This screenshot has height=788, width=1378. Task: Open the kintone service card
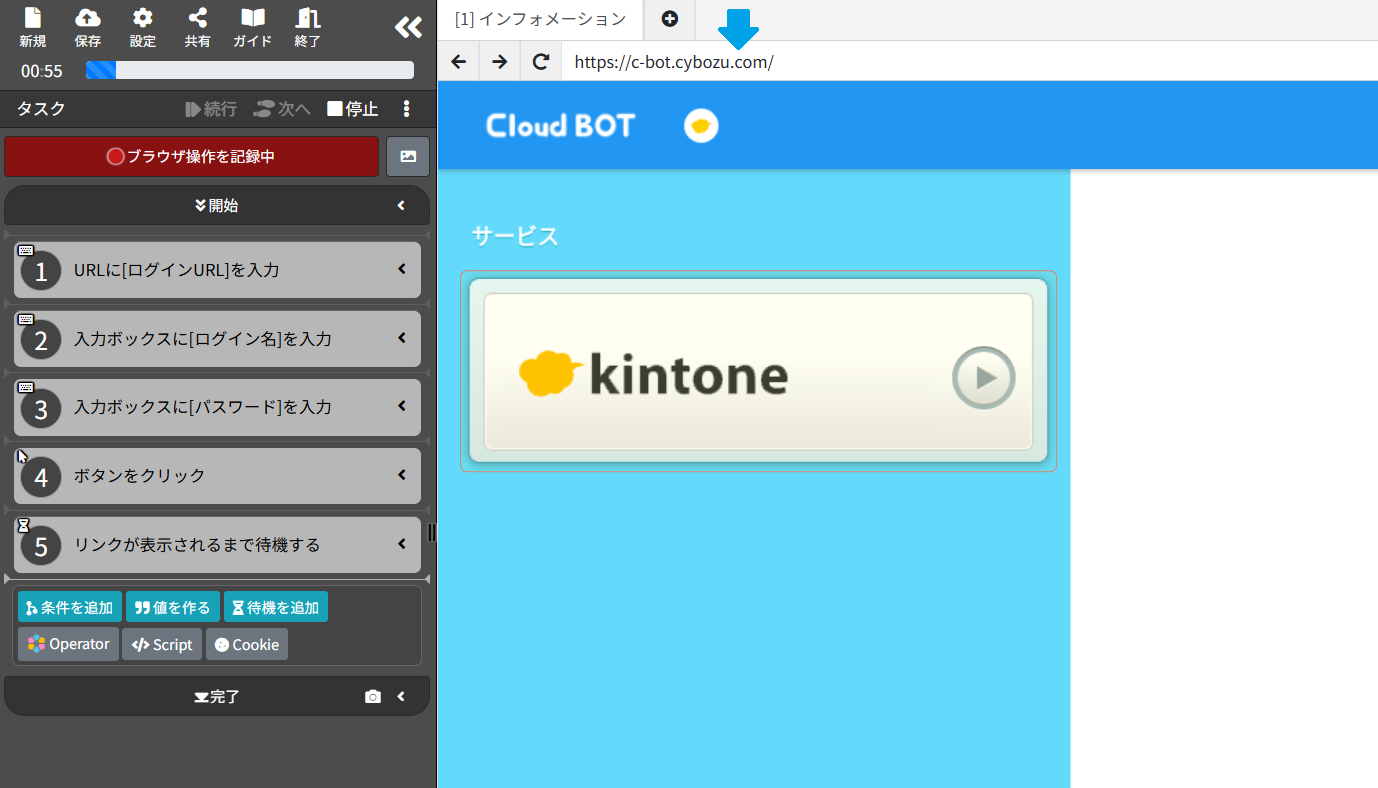[758, 371]
